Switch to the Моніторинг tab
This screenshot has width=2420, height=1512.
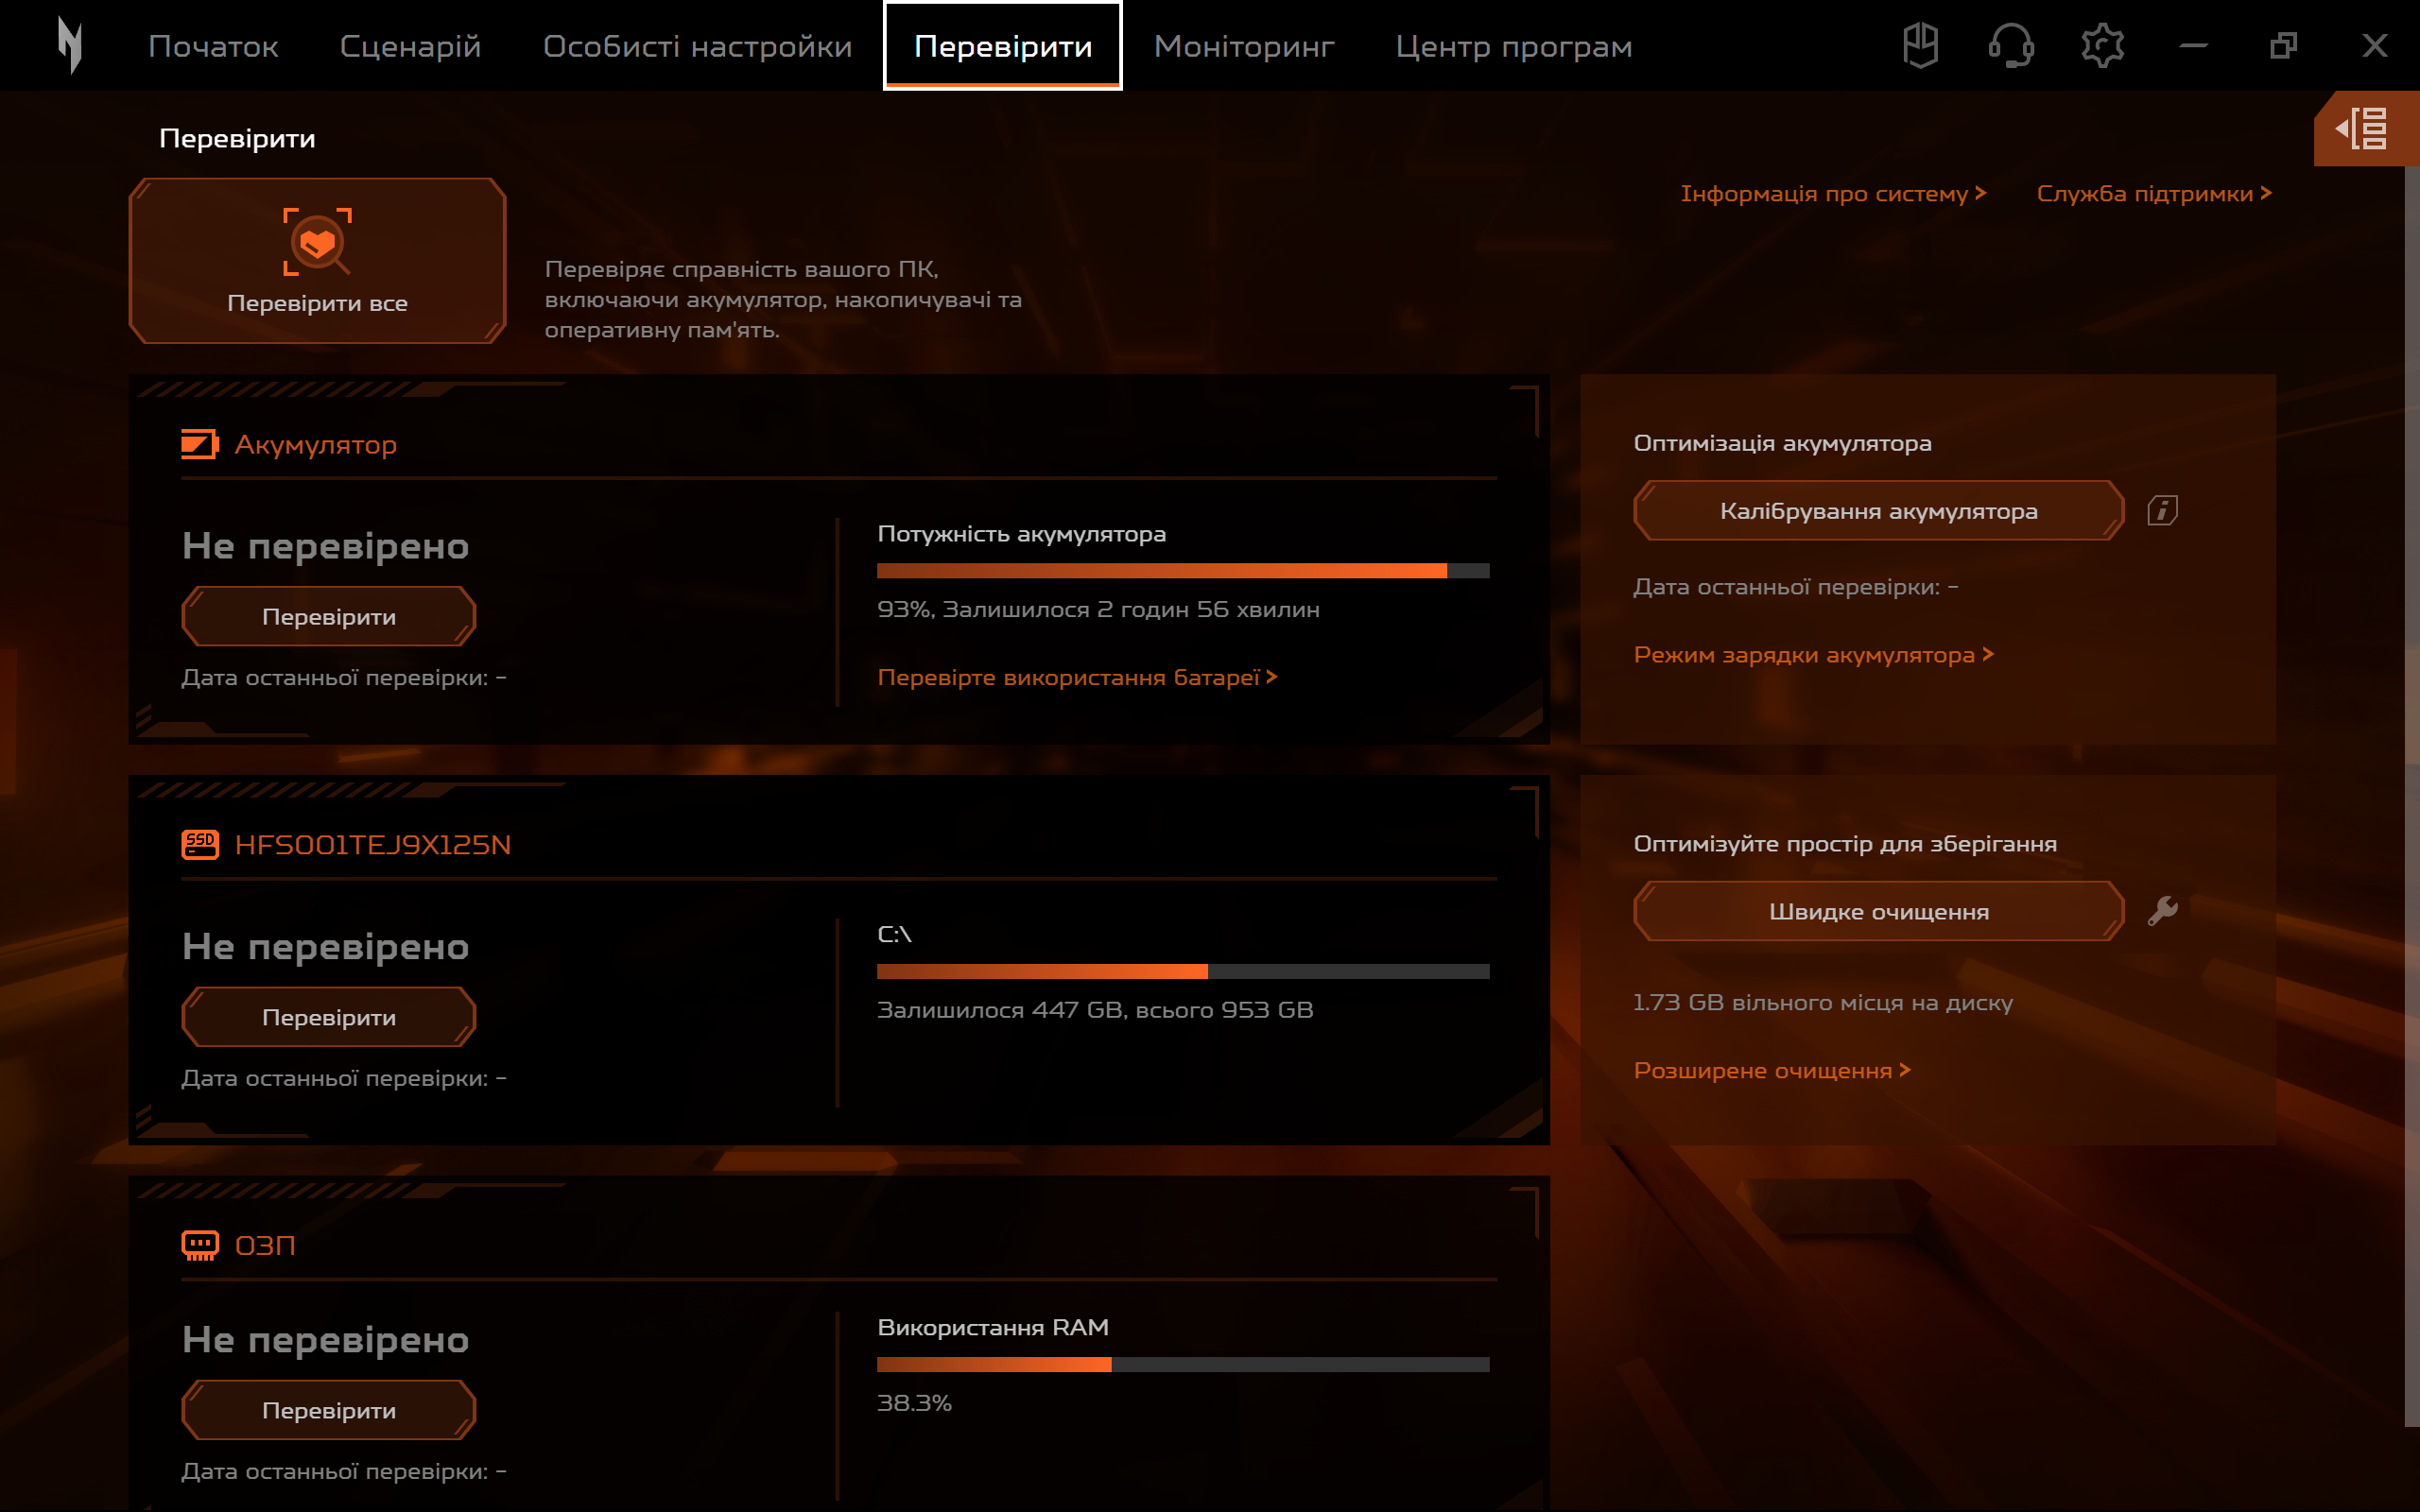click(x=1243, y=46)
